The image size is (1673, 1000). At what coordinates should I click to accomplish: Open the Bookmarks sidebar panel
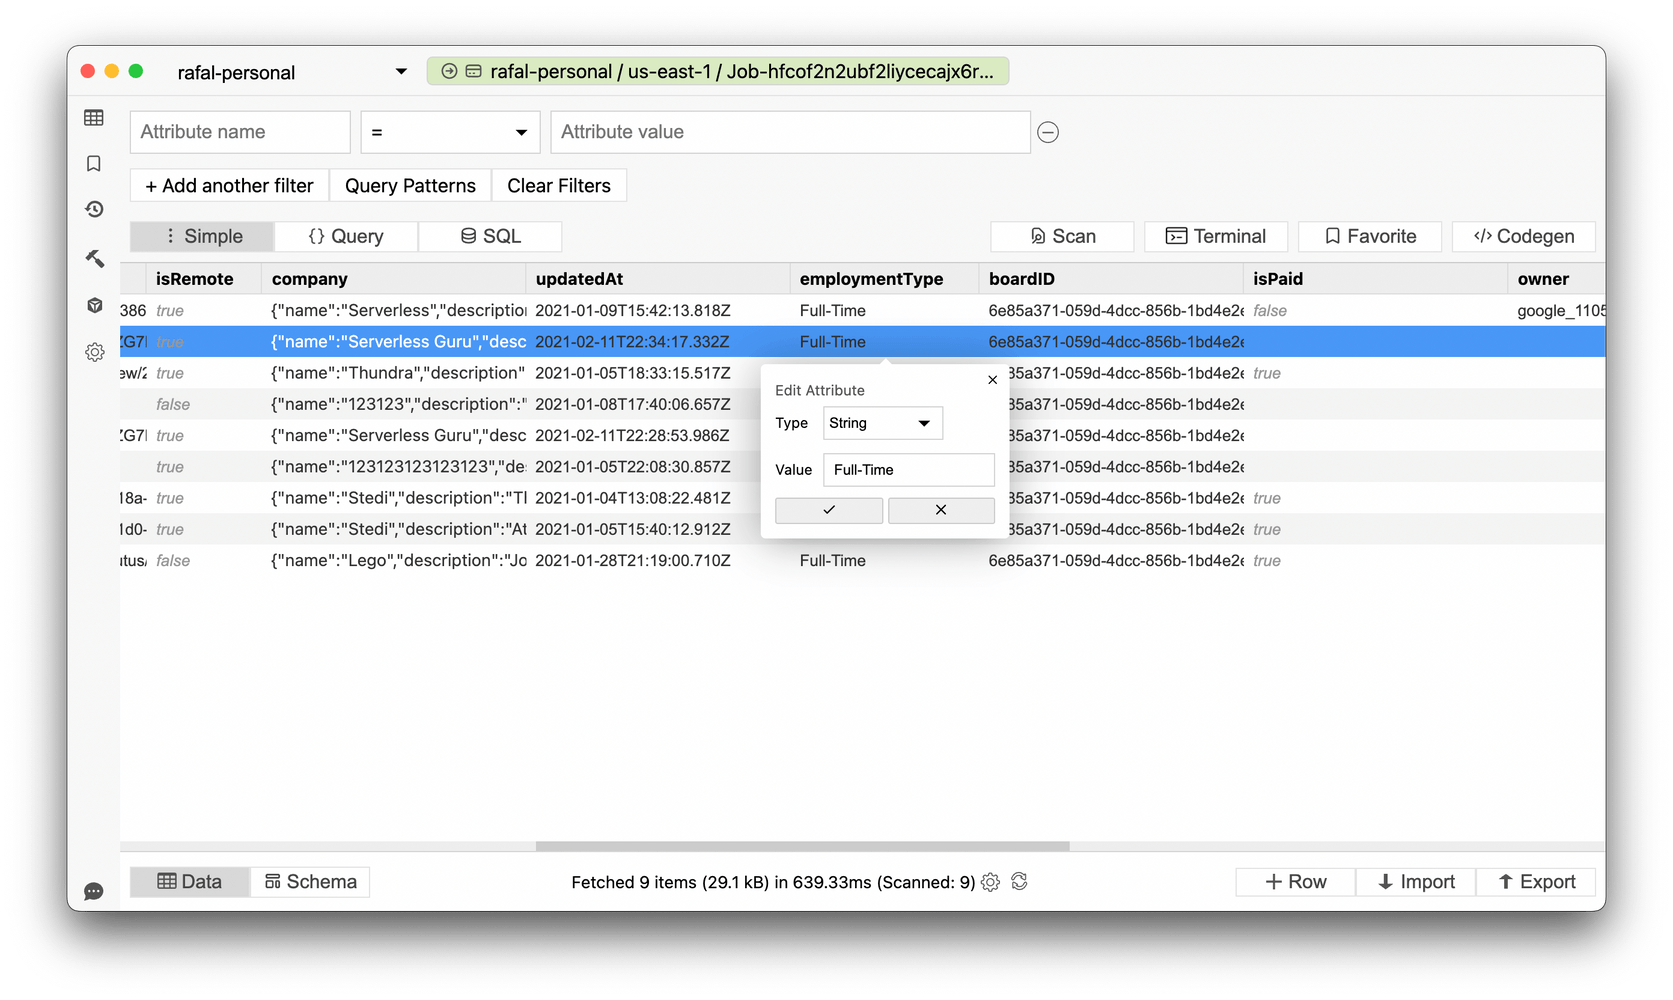click(93, 163)
